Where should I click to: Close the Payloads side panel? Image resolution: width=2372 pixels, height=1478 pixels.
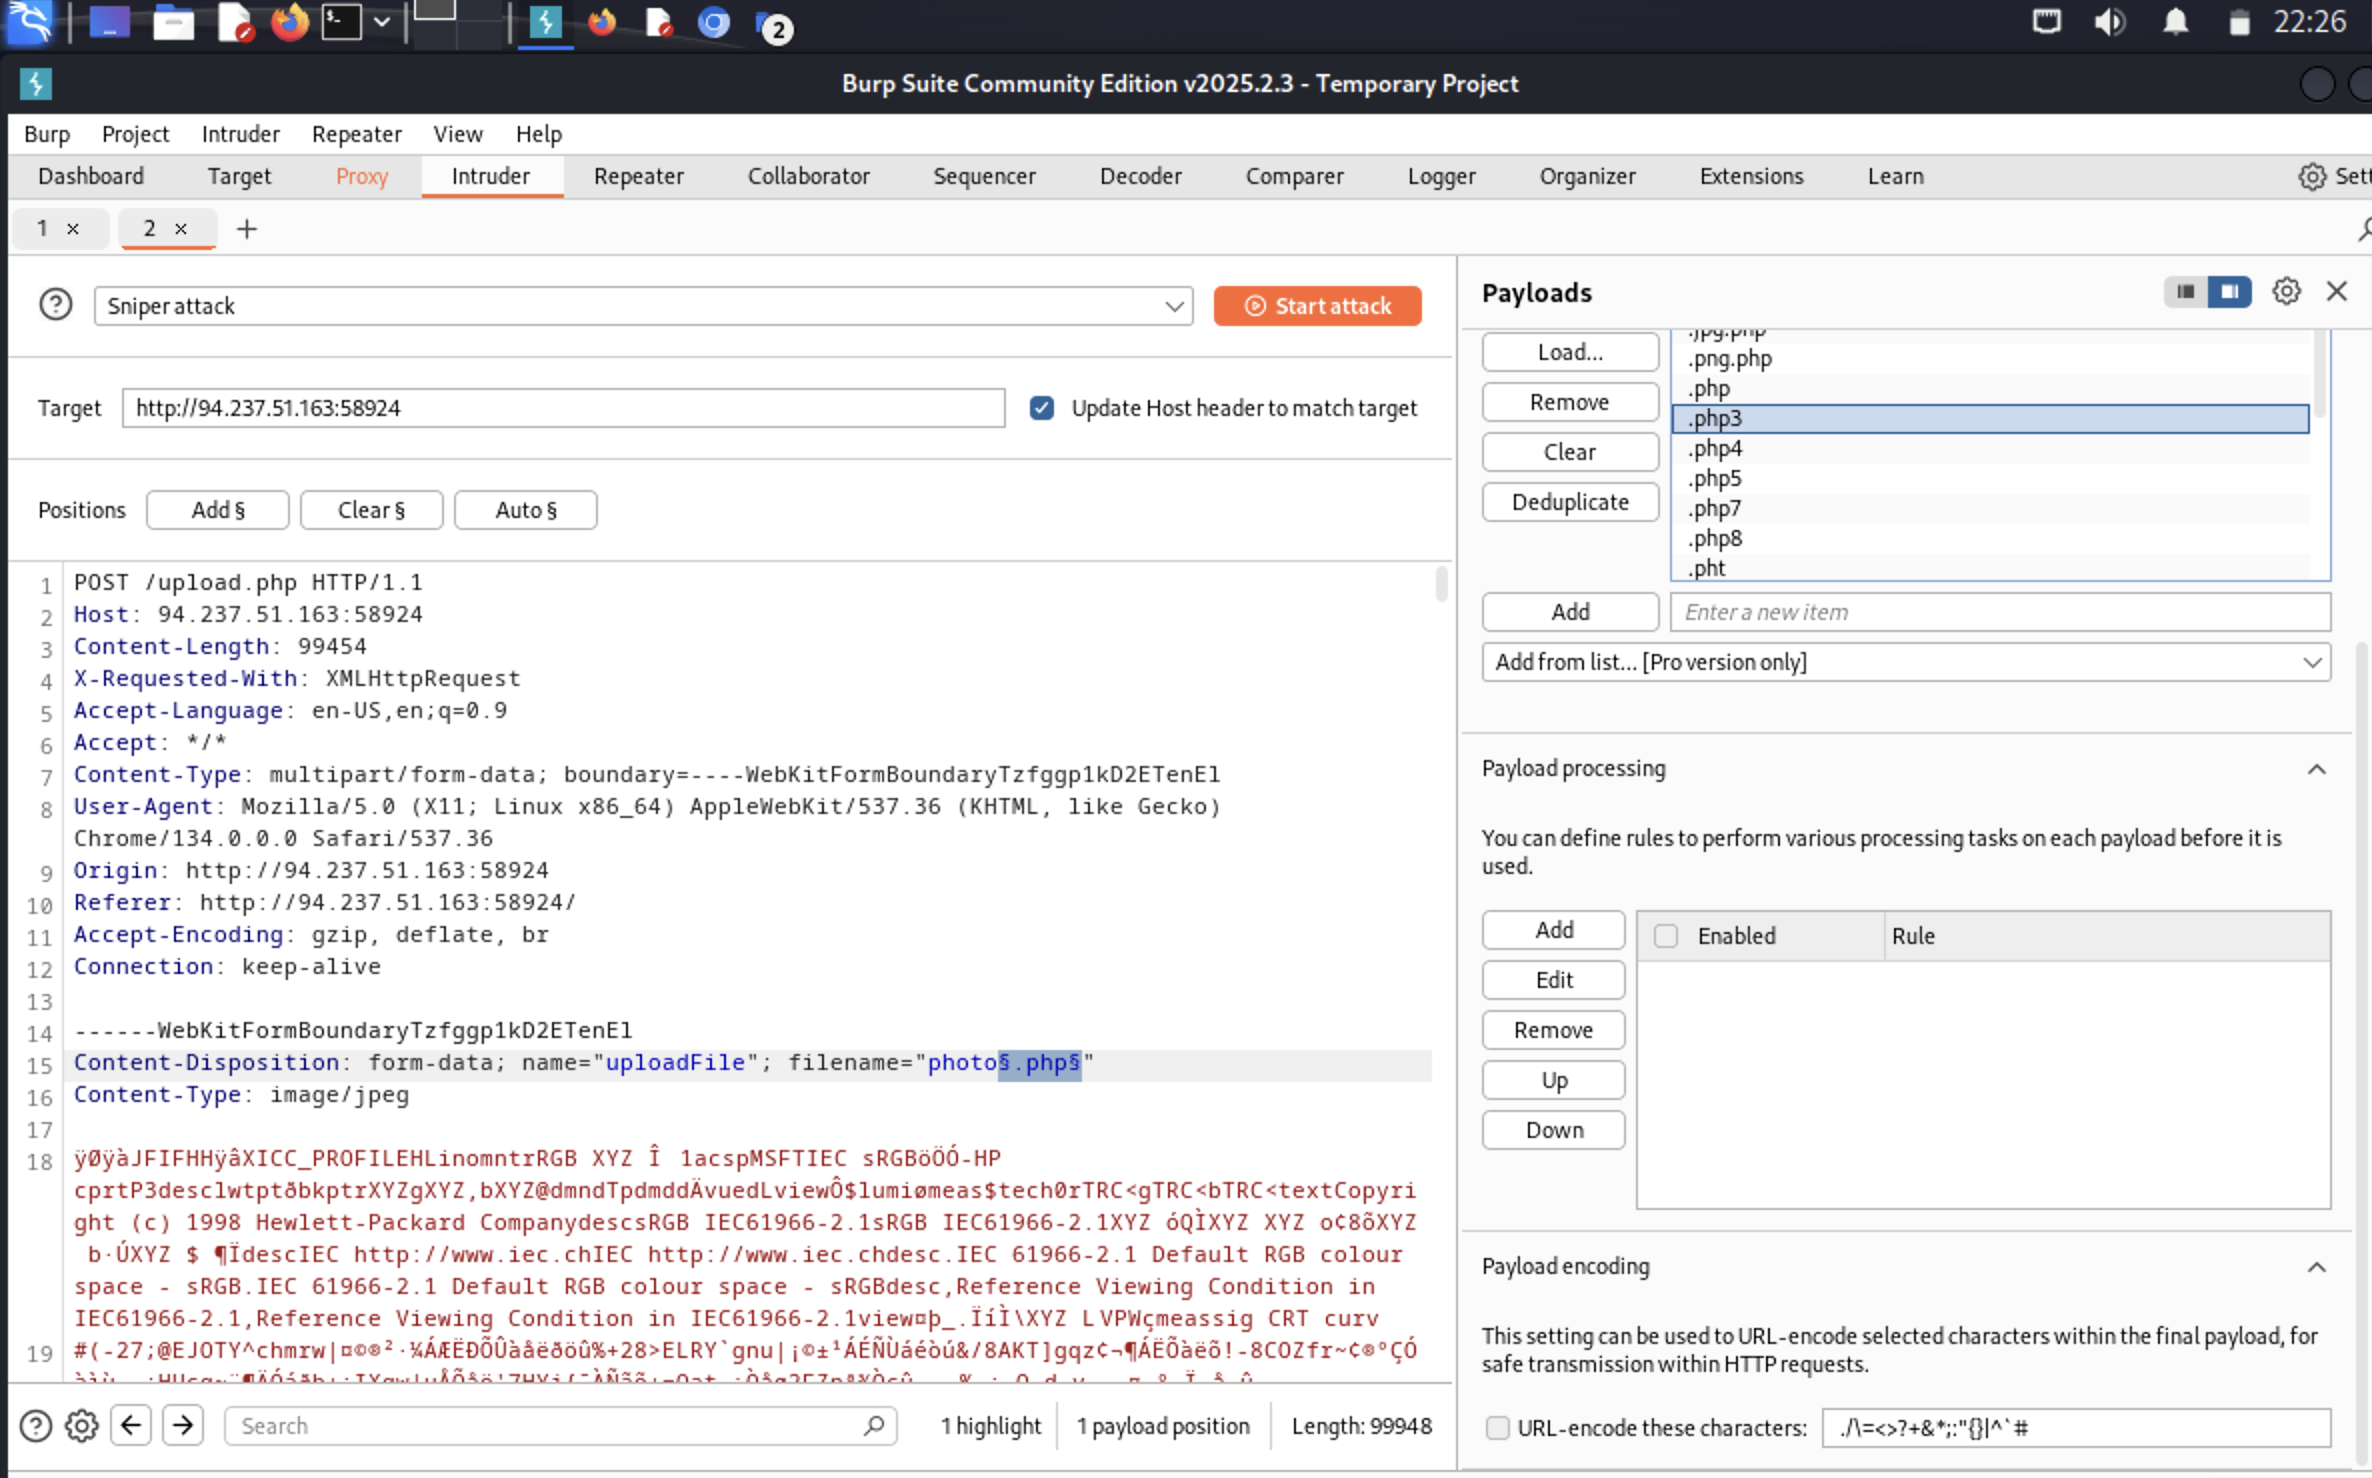click(x=2337, y=292)
